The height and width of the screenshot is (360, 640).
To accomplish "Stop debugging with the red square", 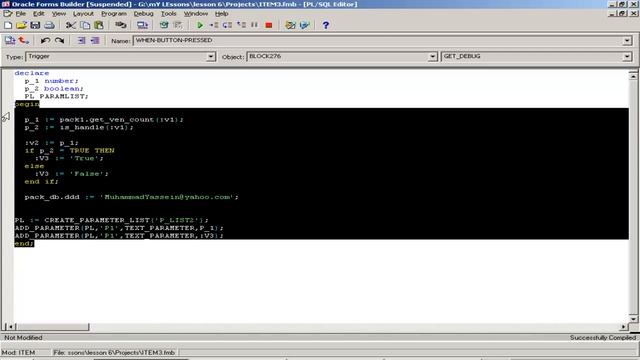I will click(x=269, y=25).
